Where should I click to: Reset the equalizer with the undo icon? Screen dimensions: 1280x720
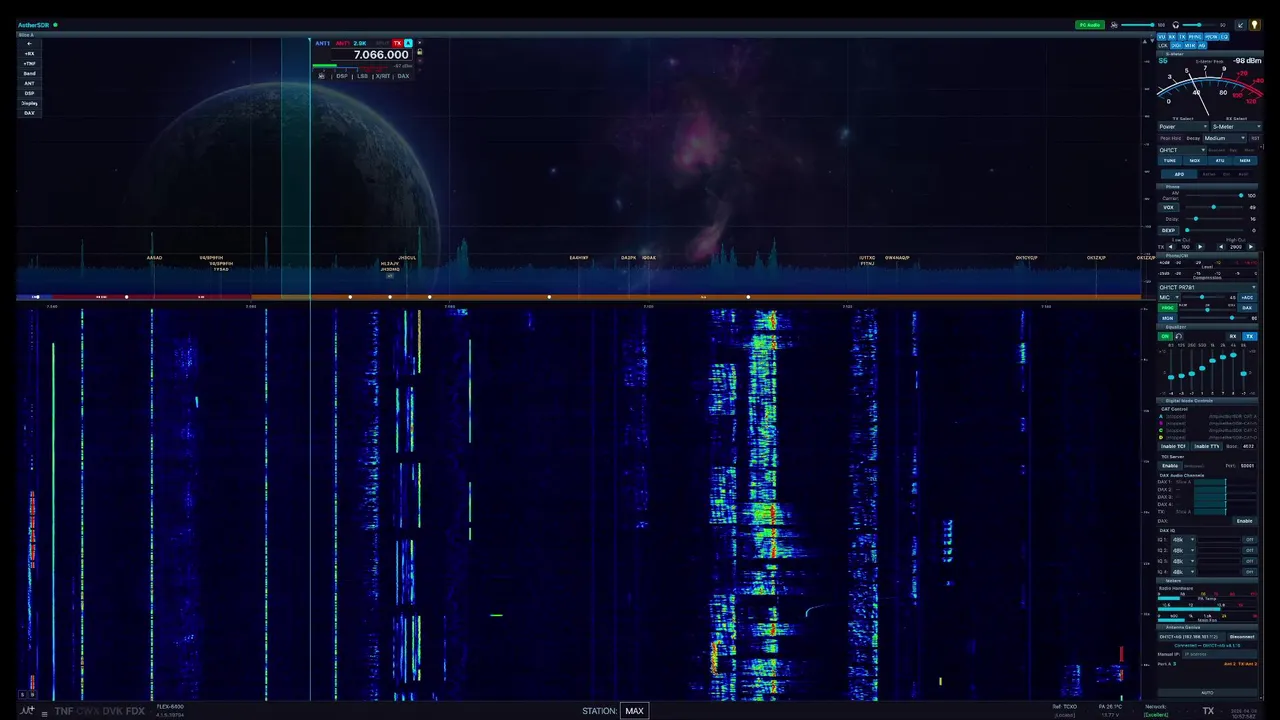pyautogui.click(x=1179, y=336)
